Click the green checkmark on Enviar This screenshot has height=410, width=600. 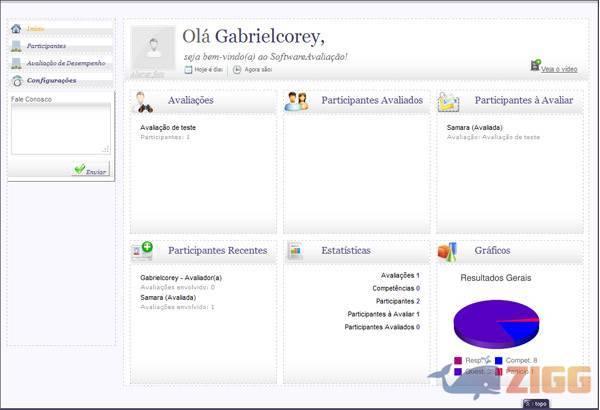pos(80,168)
